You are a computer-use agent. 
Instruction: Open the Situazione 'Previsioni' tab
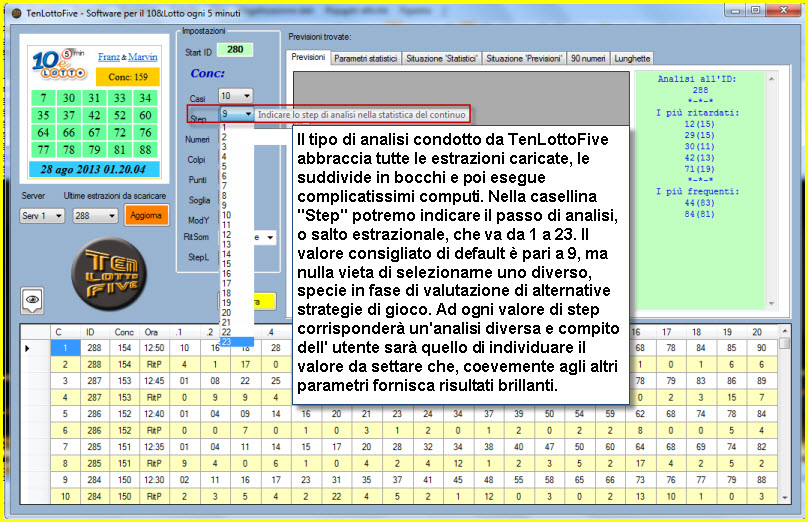(x=524, y=59)
